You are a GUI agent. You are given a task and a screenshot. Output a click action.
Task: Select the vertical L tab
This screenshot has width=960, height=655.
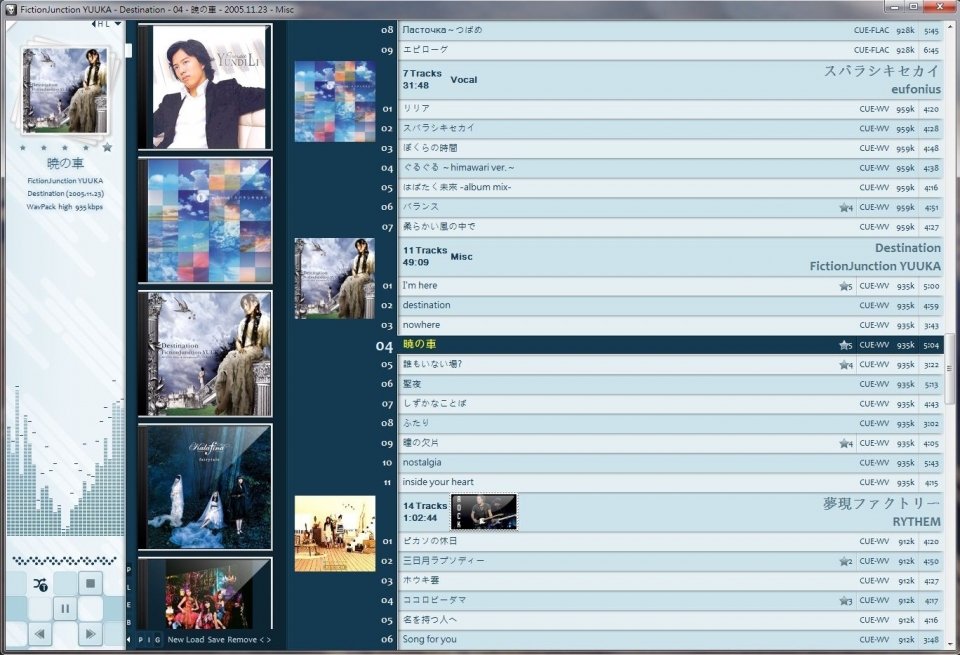pos(129,588)
